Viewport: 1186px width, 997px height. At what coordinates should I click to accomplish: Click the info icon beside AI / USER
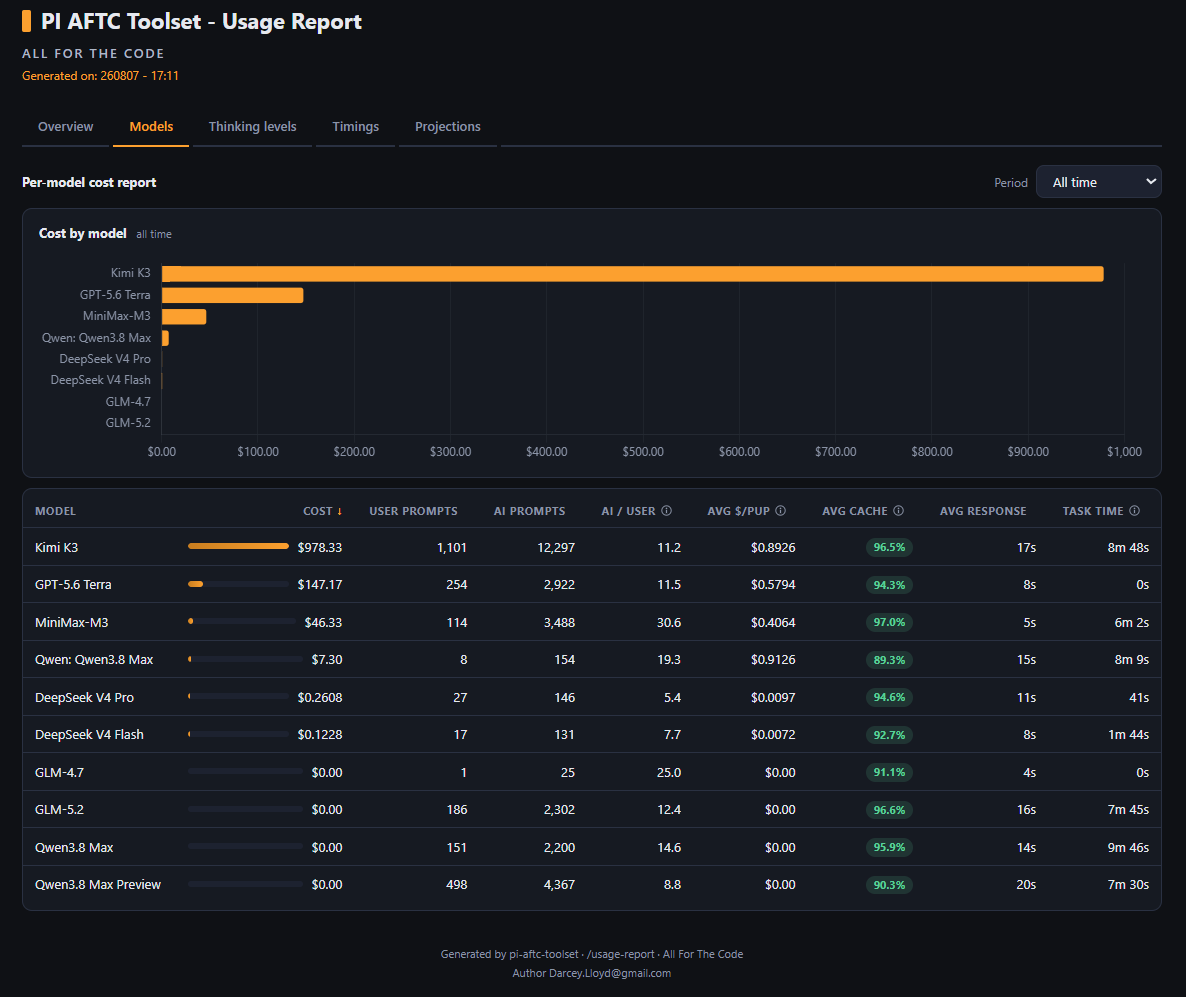pyautogui.click(x=666, y=511)
